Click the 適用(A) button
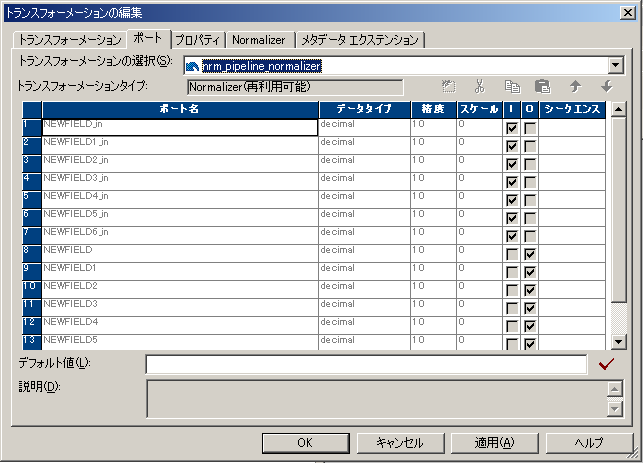 click(493, 442)
